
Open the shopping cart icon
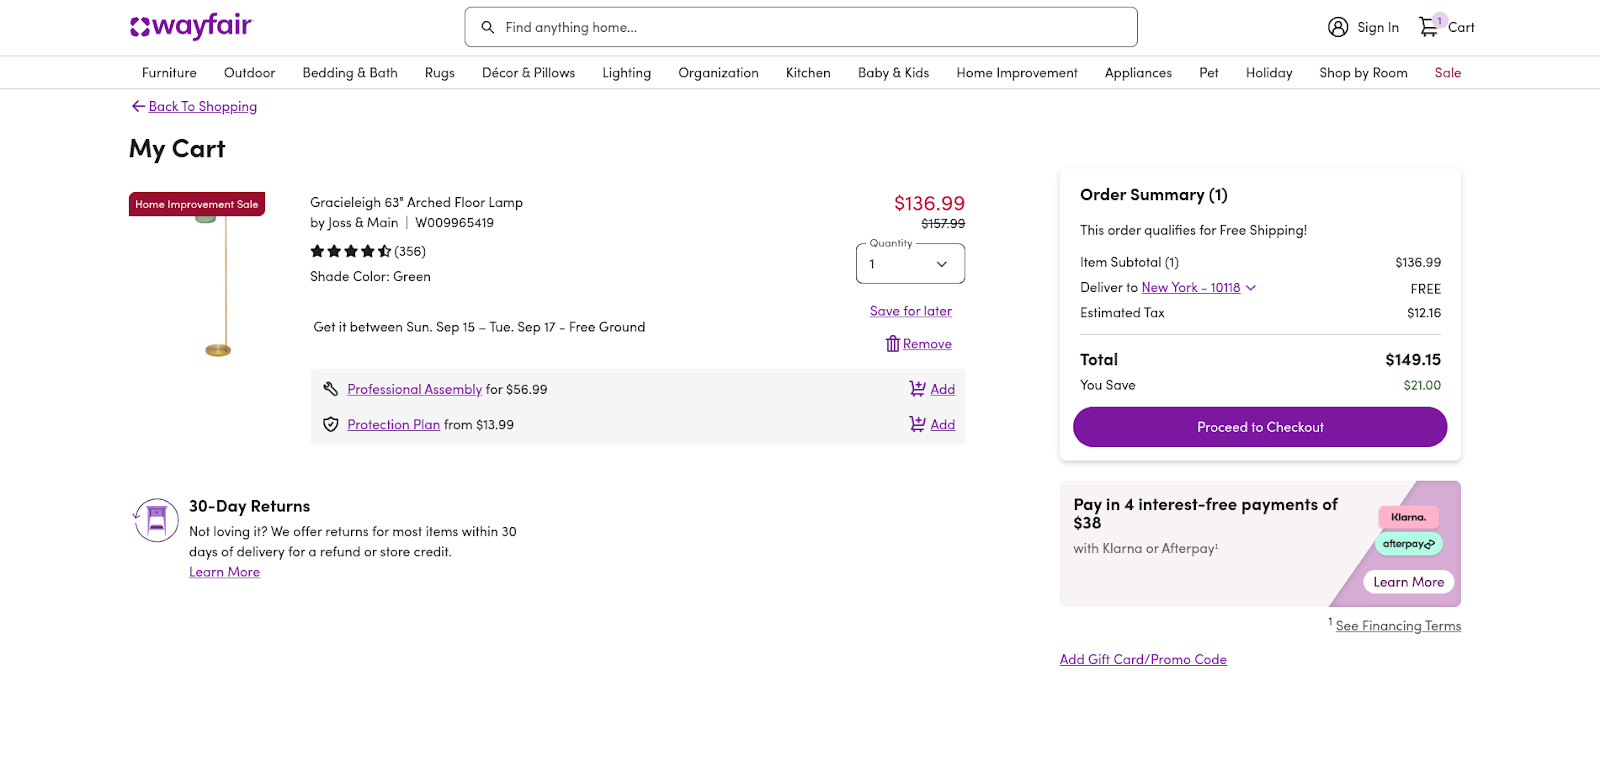point(1429,27)
